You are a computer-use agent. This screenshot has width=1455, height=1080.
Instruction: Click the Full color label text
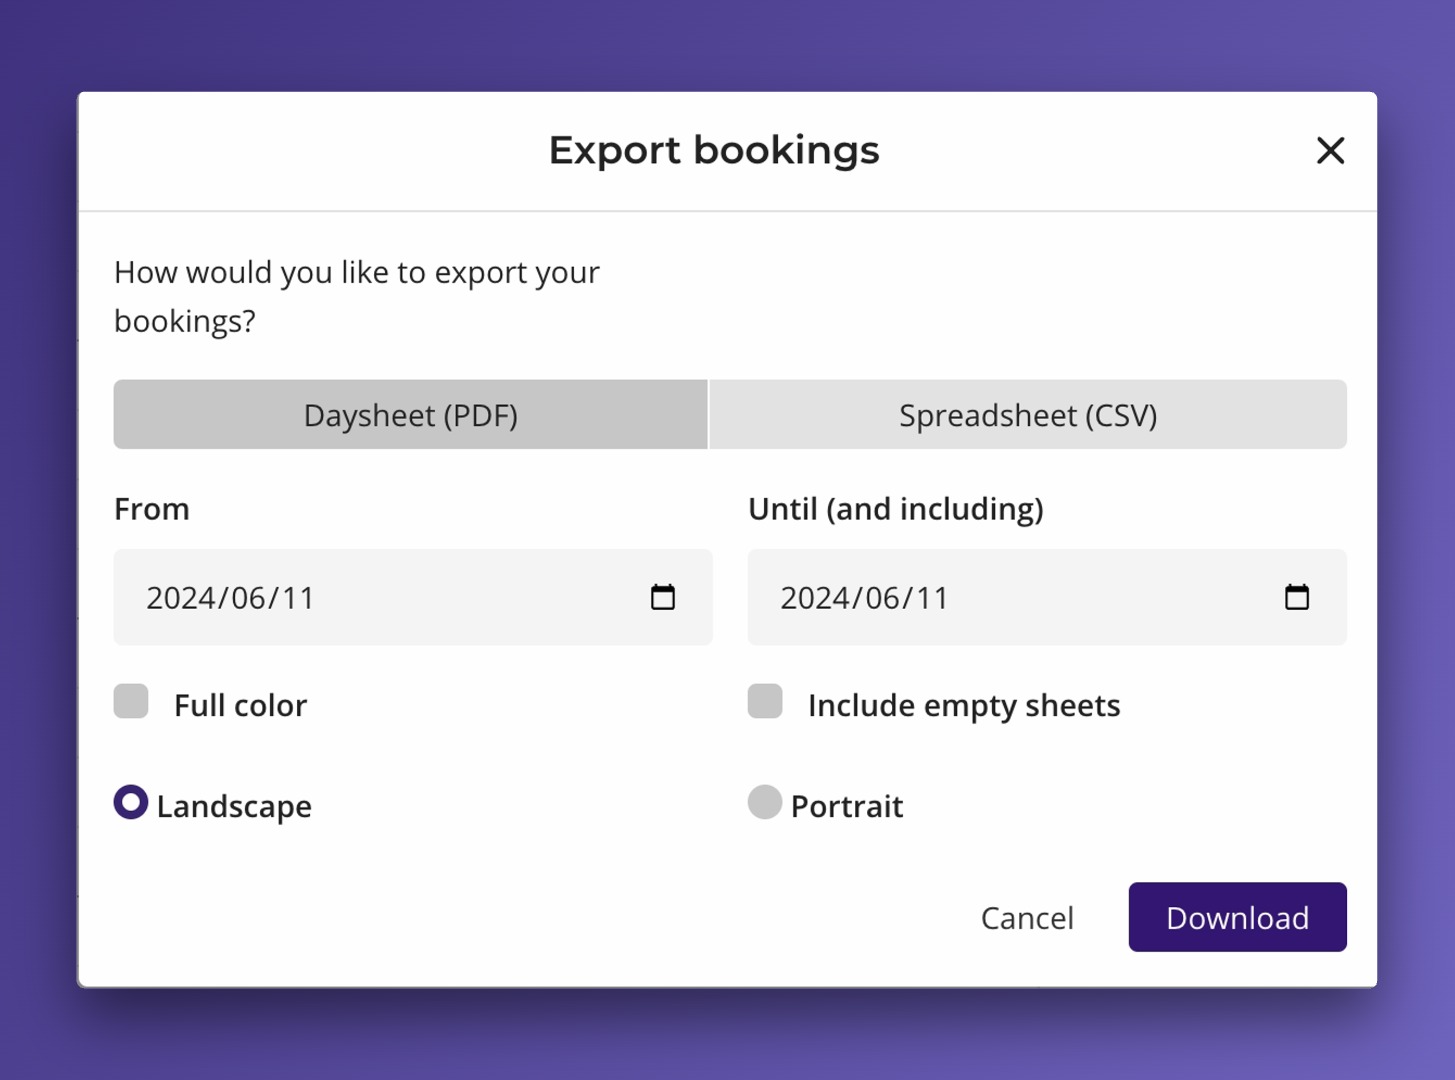[240, 704]
